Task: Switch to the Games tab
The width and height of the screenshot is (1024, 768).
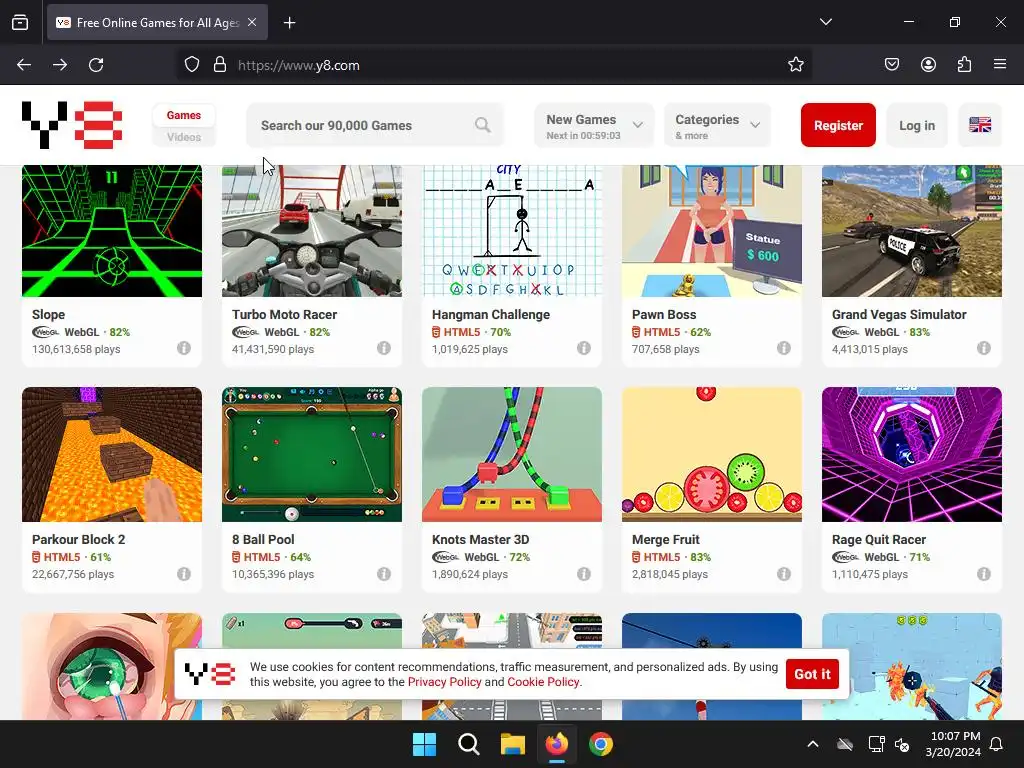Action: (184, 115)
